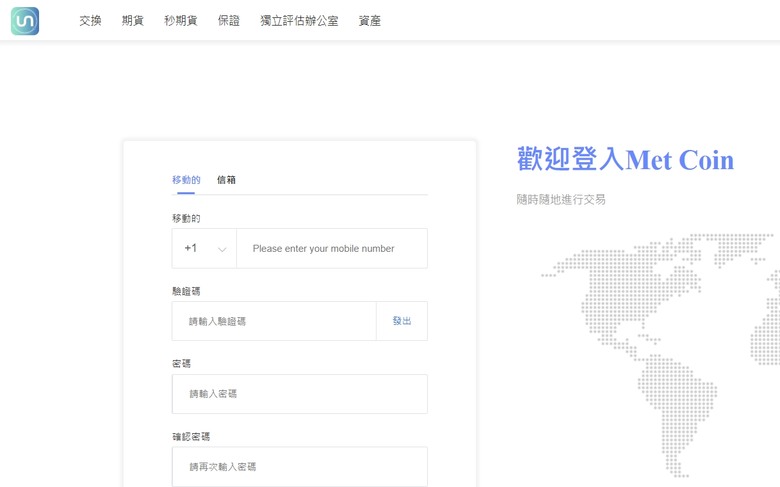Click the 隨時隨地進行交易 subtitle text
The height and width of the screenshot is (487, 780).
(x=561, y=199)
